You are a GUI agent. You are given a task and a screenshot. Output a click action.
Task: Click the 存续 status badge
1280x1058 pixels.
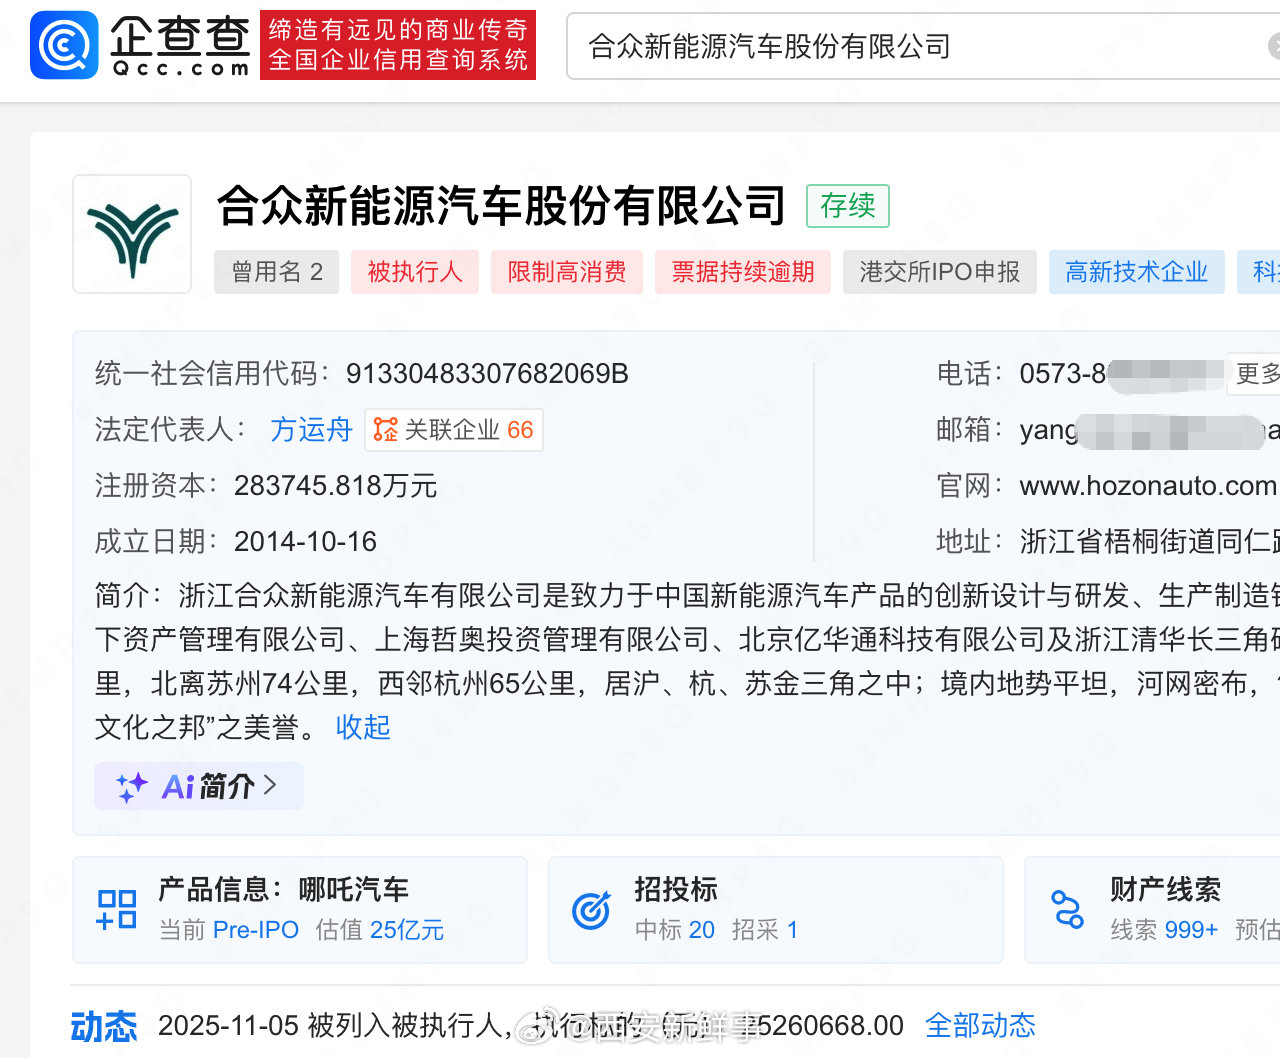click(x=848, y=206)
